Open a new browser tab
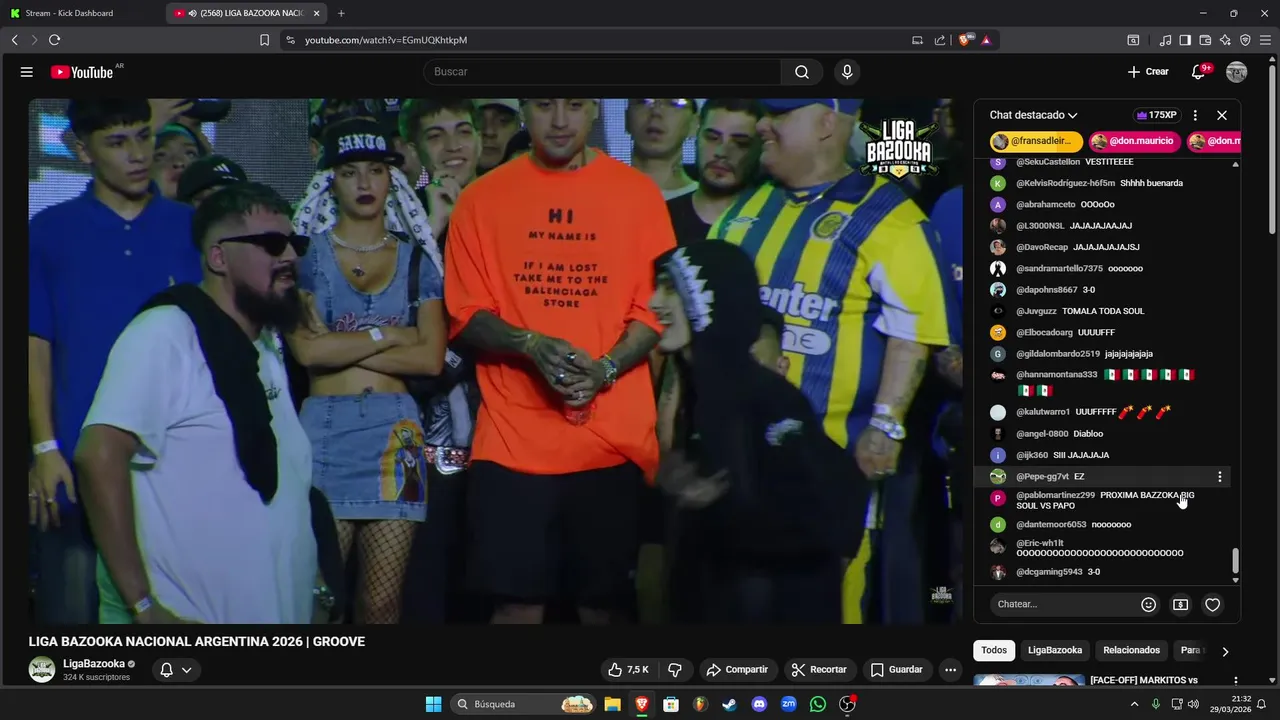This screenshot has height=720, width=1280. pyautogui.click(x=341, y=13)
